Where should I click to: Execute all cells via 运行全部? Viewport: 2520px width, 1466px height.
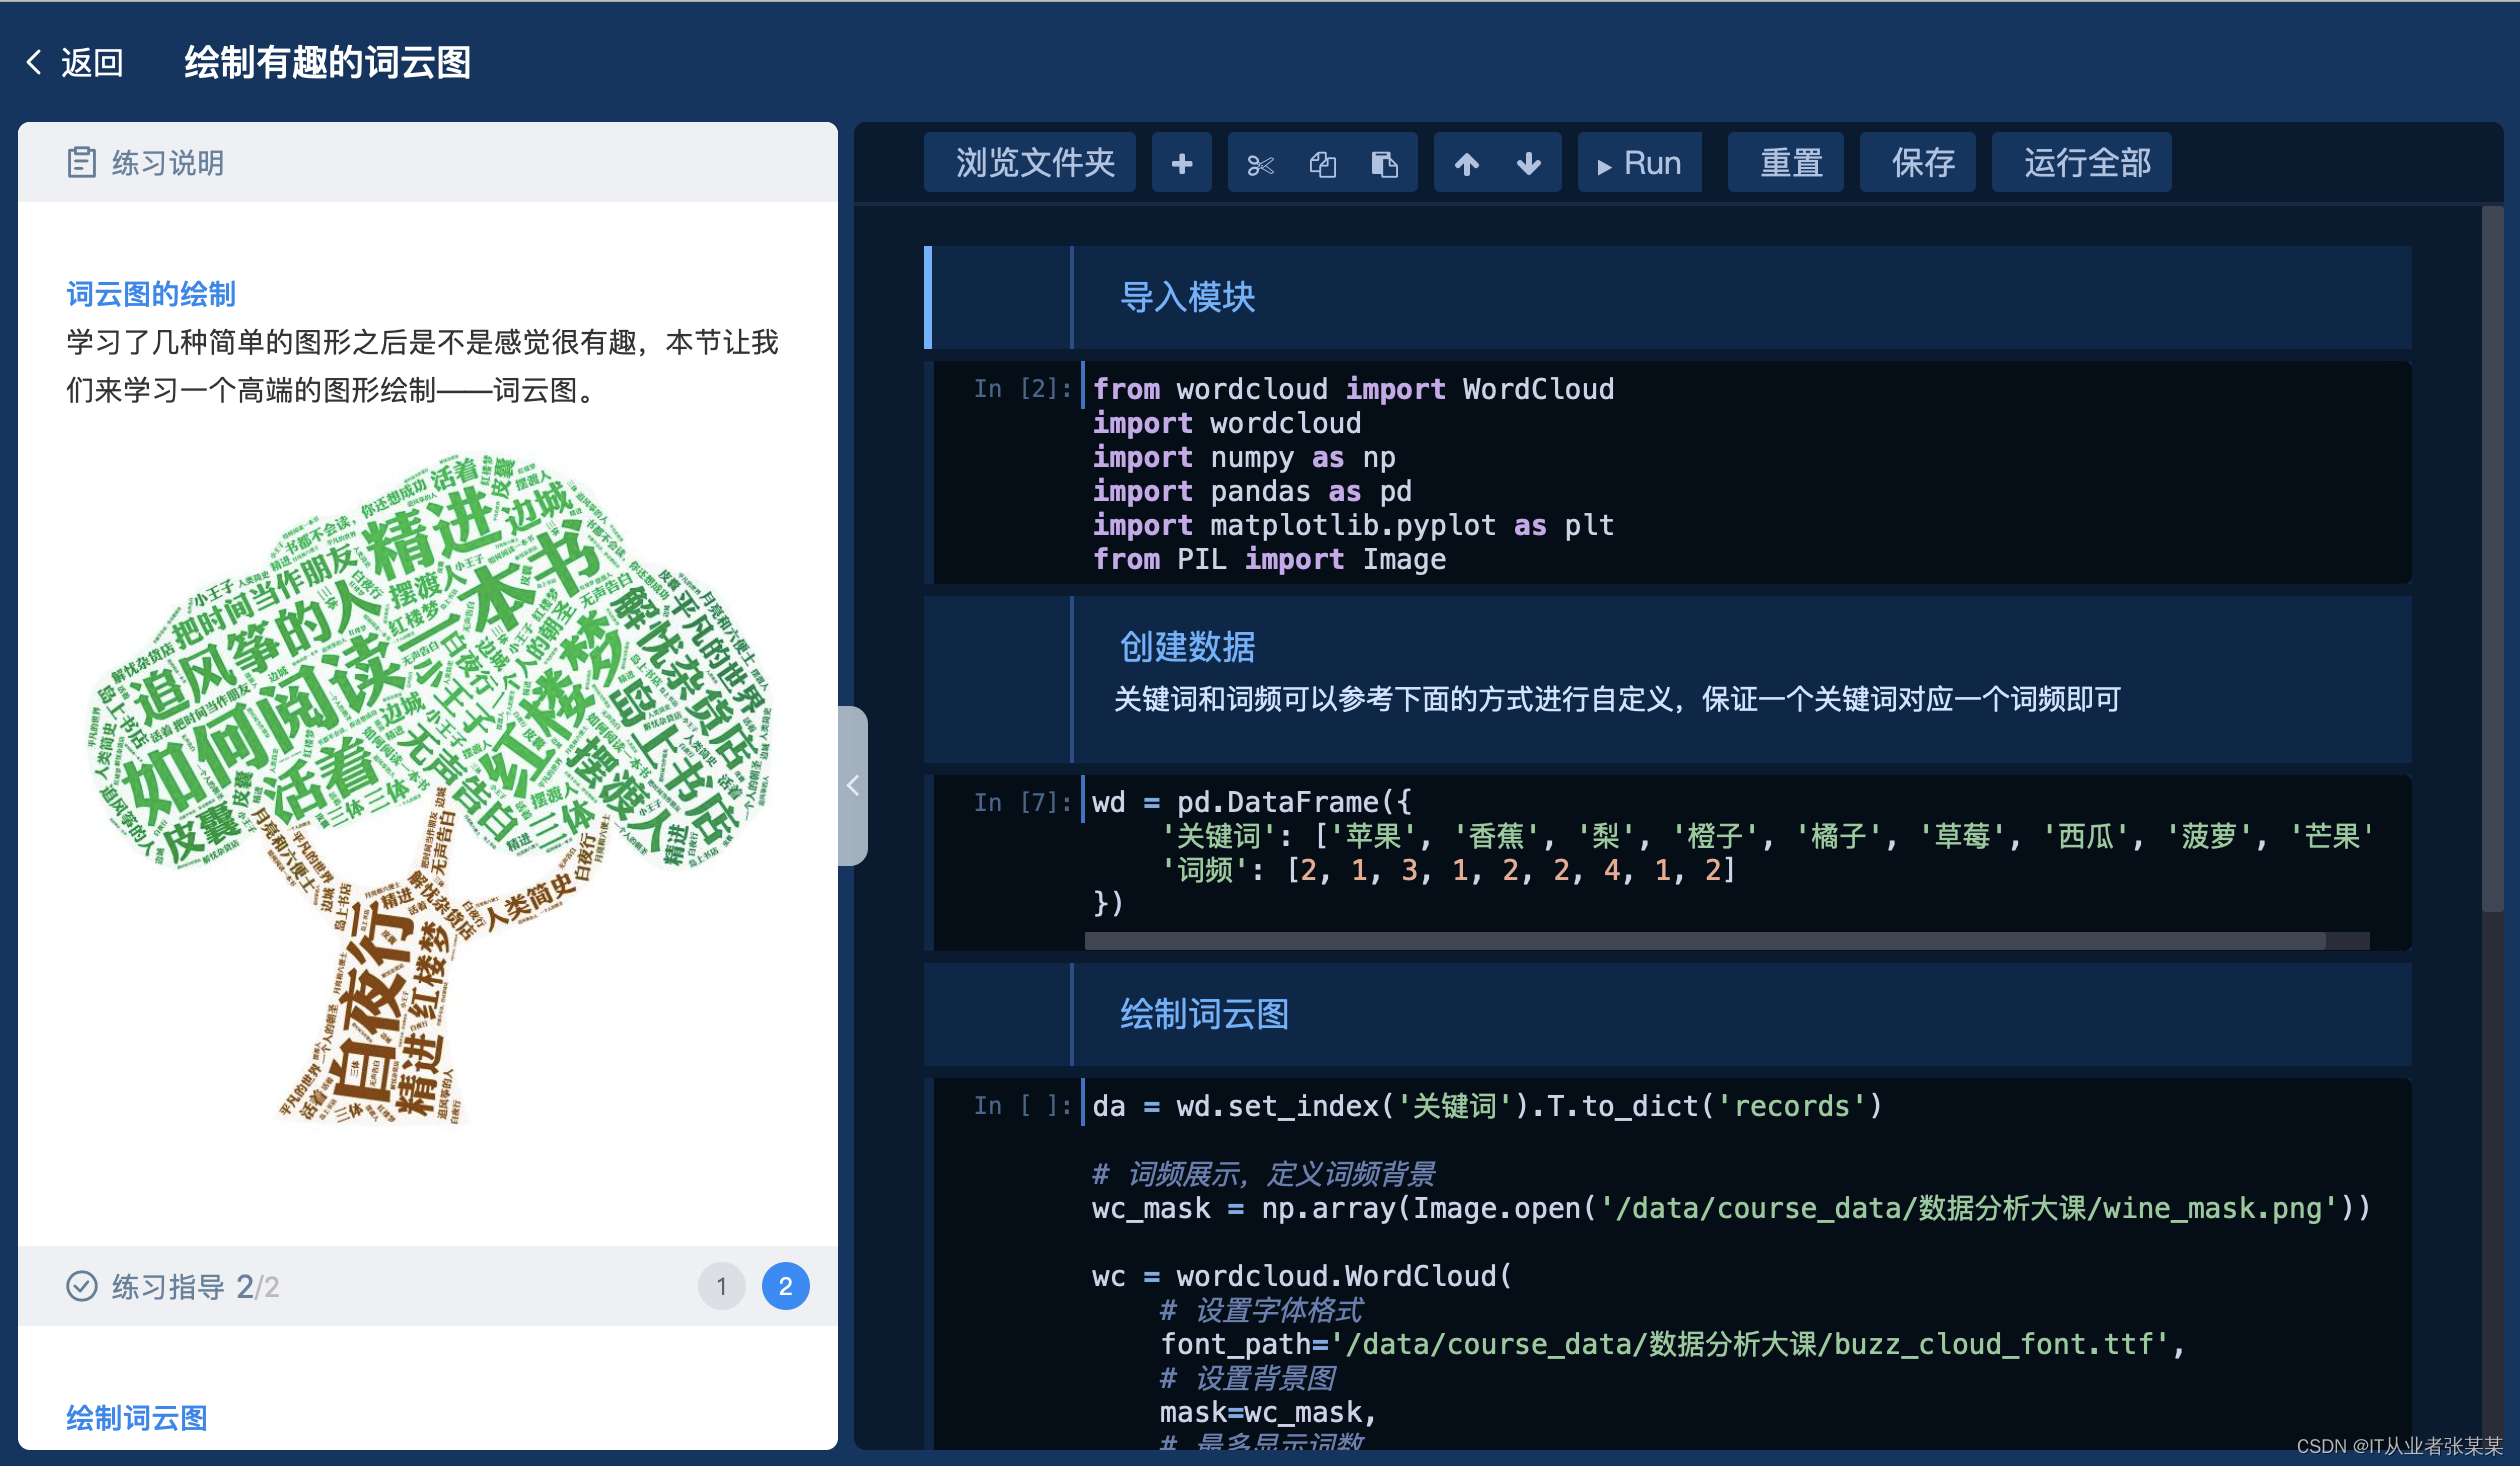click(x=2081, y=162)
